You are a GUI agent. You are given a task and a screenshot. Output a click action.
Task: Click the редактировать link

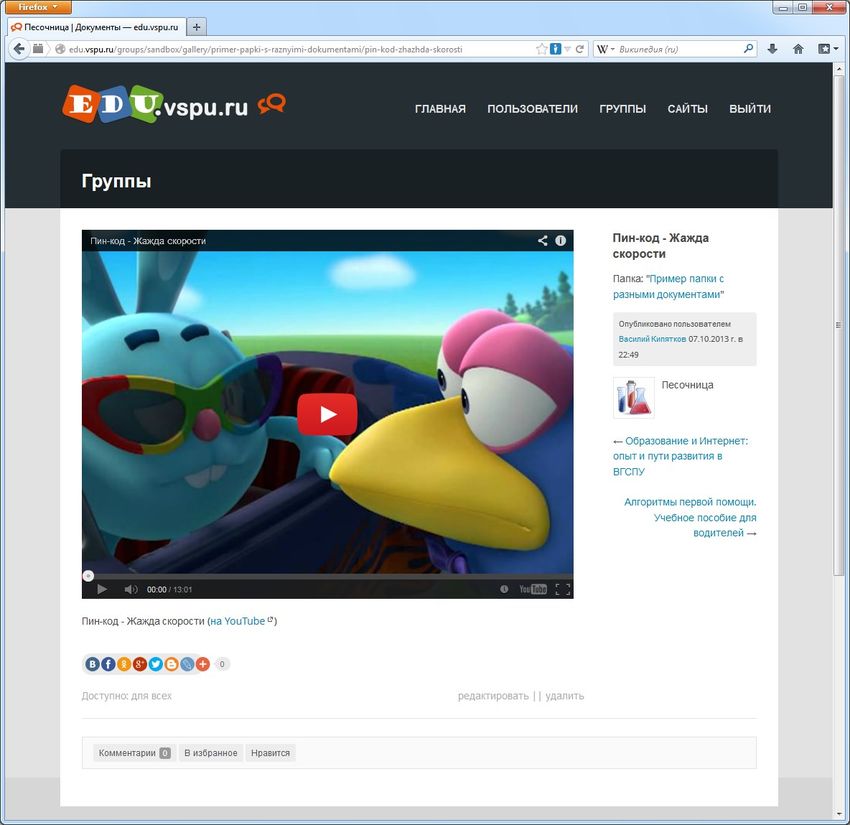click(x=493, y=696)
